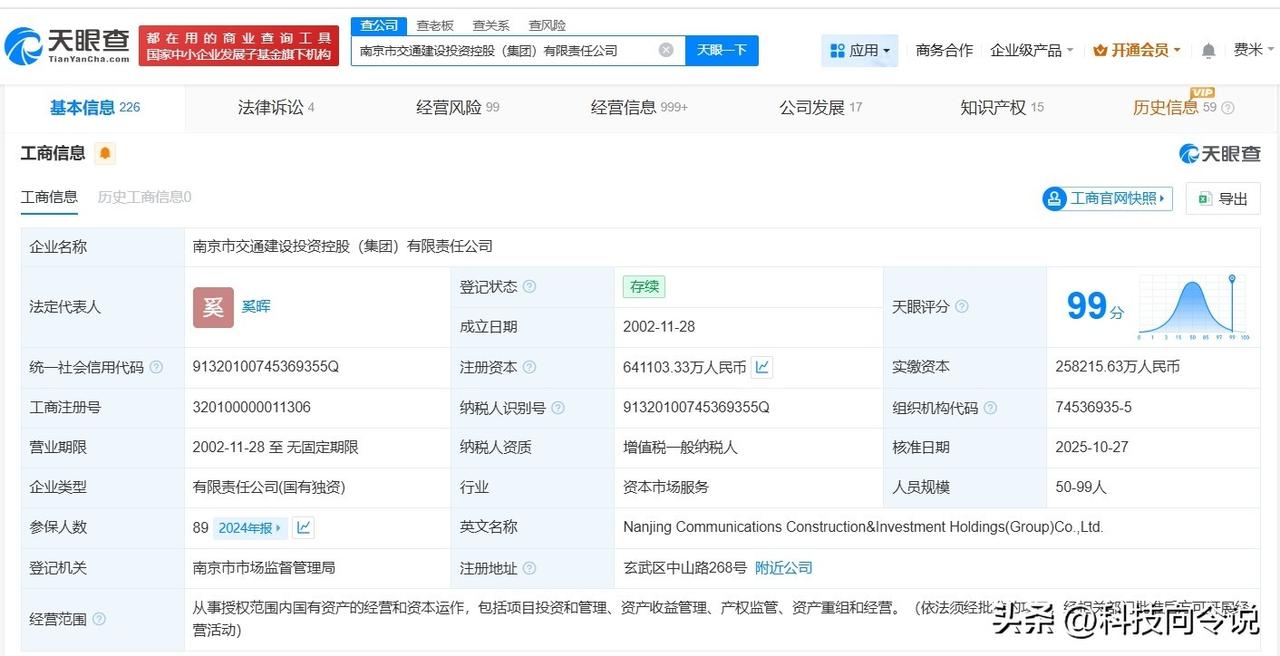Click the paid-in capital 258215.63万人民币

[1118, 367]
